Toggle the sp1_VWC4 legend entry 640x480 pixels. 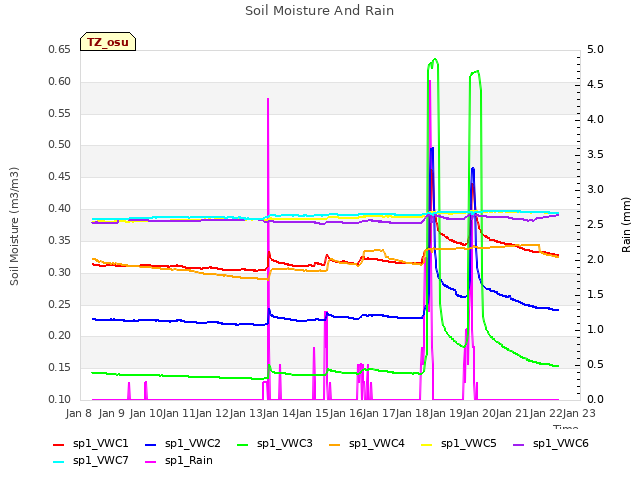[367, 444]
